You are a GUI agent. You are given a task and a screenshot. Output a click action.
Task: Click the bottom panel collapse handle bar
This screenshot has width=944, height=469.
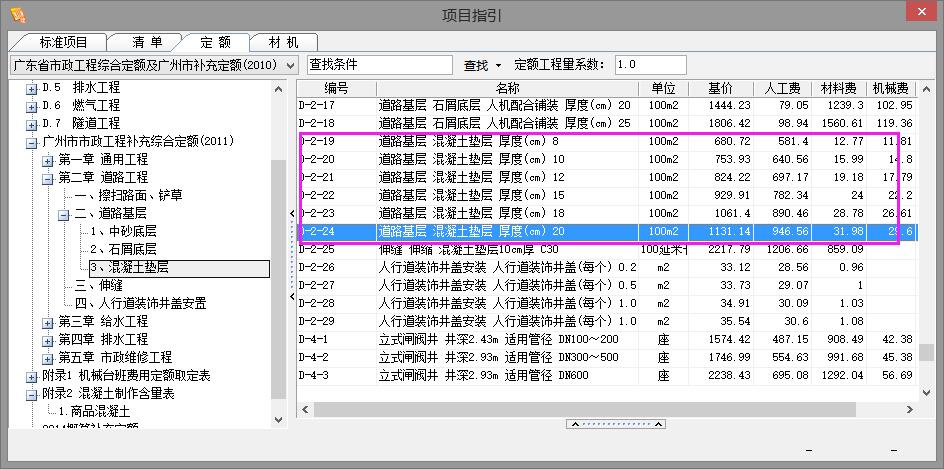[x=615, y=424]
